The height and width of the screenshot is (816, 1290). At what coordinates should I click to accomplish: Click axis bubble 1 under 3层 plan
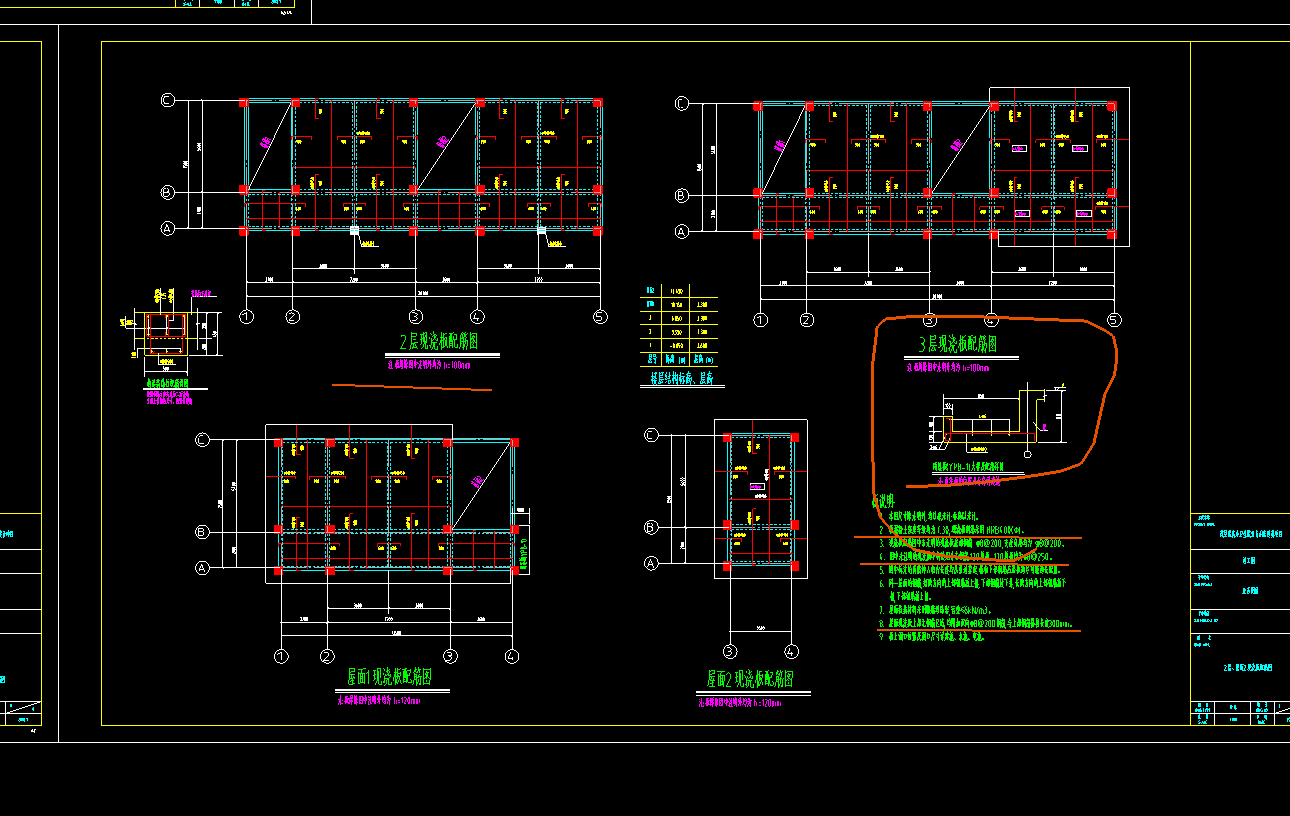pos(760,320)
